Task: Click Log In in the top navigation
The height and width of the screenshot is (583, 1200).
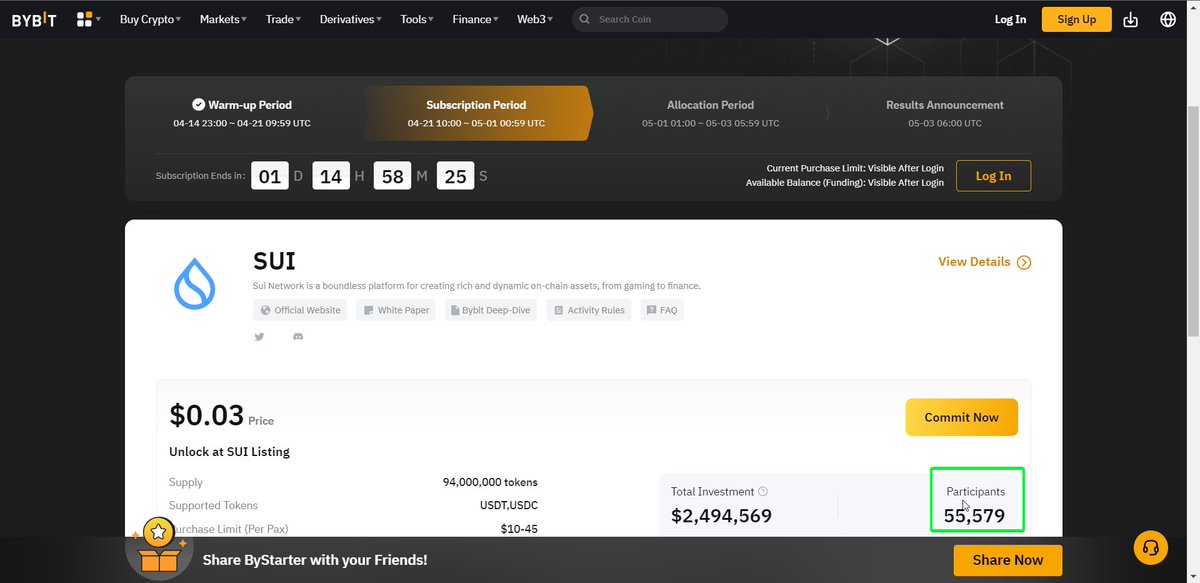Action: click(x=1010, y=19)
